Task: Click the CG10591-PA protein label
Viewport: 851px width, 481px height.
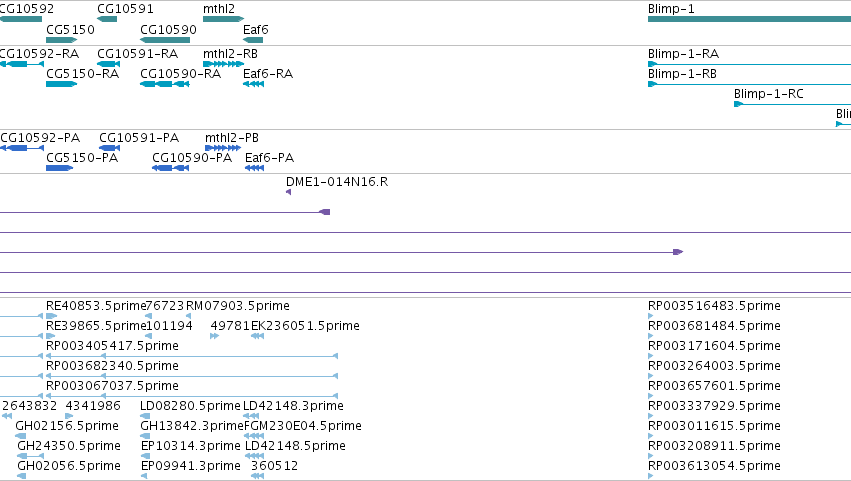Action: click(x=139, y=138)
